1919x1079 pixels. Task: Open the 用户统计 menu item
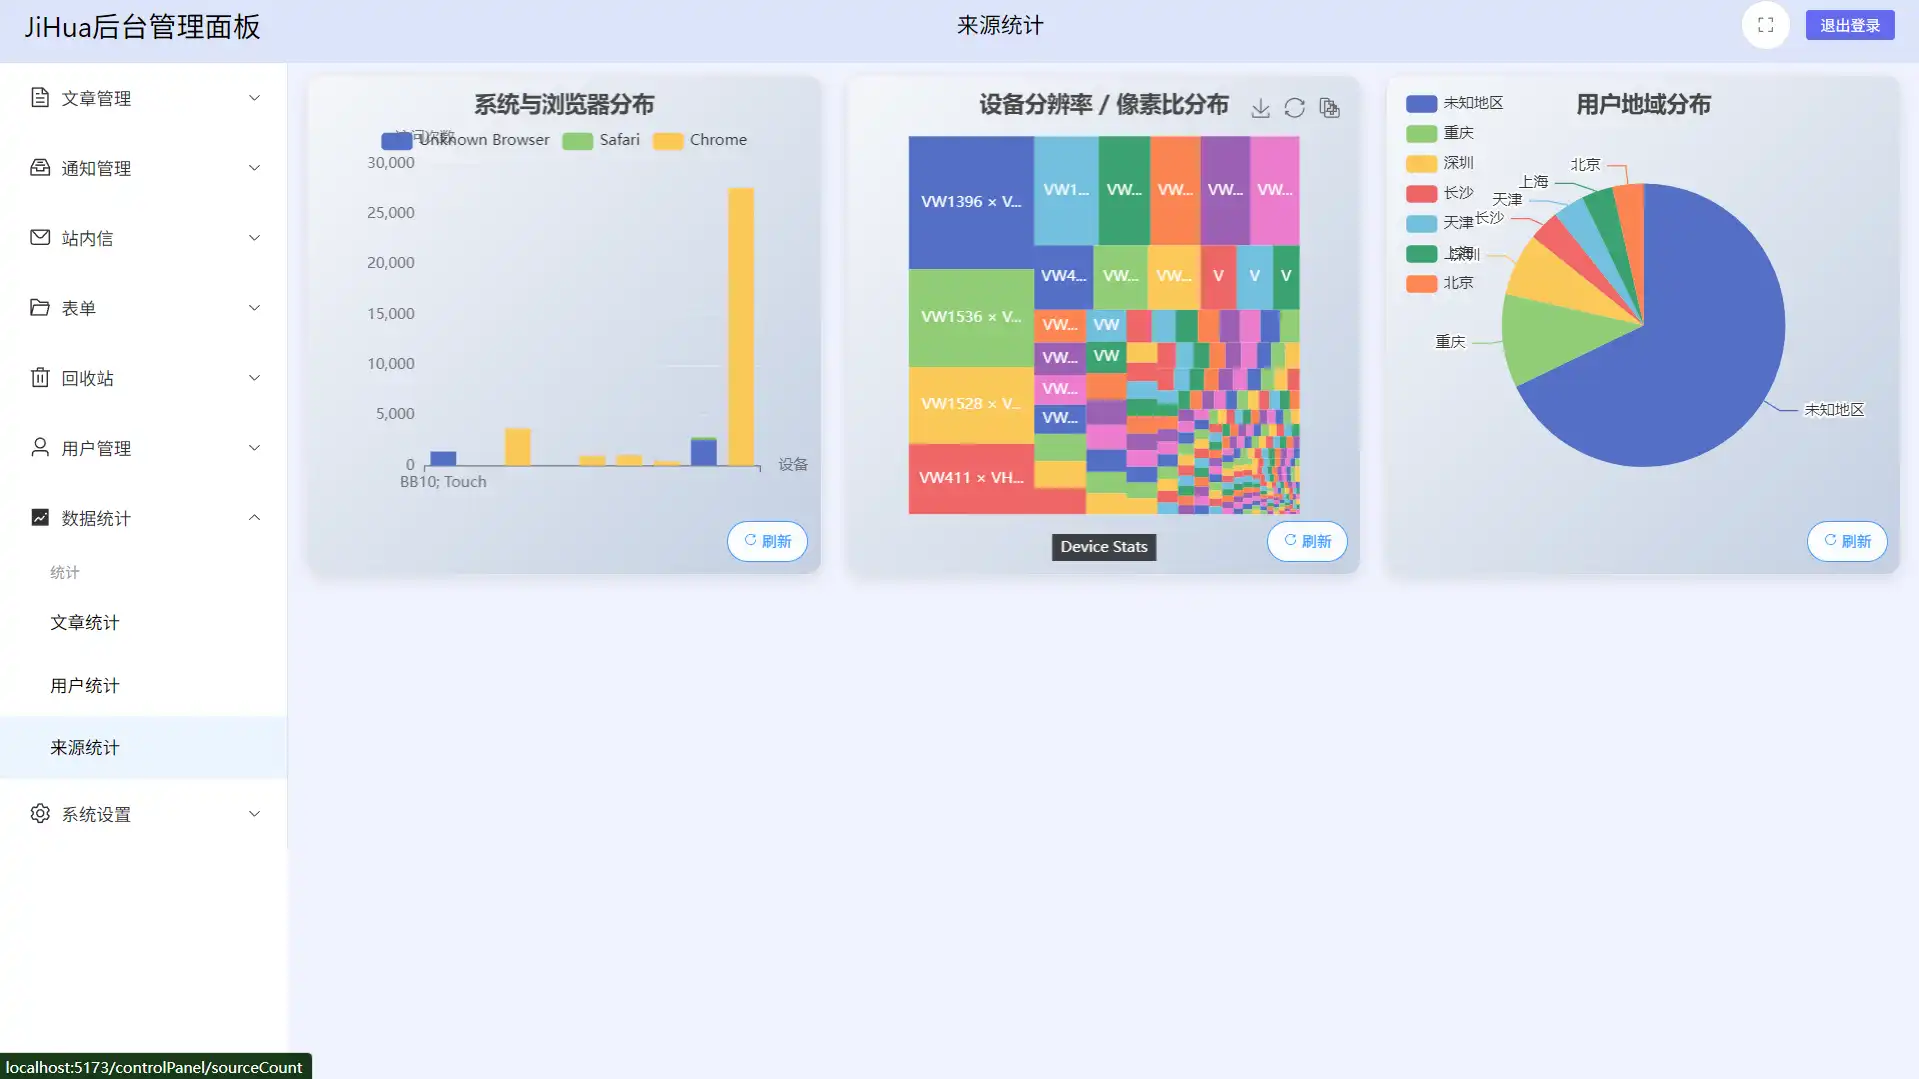pos(85,686)
